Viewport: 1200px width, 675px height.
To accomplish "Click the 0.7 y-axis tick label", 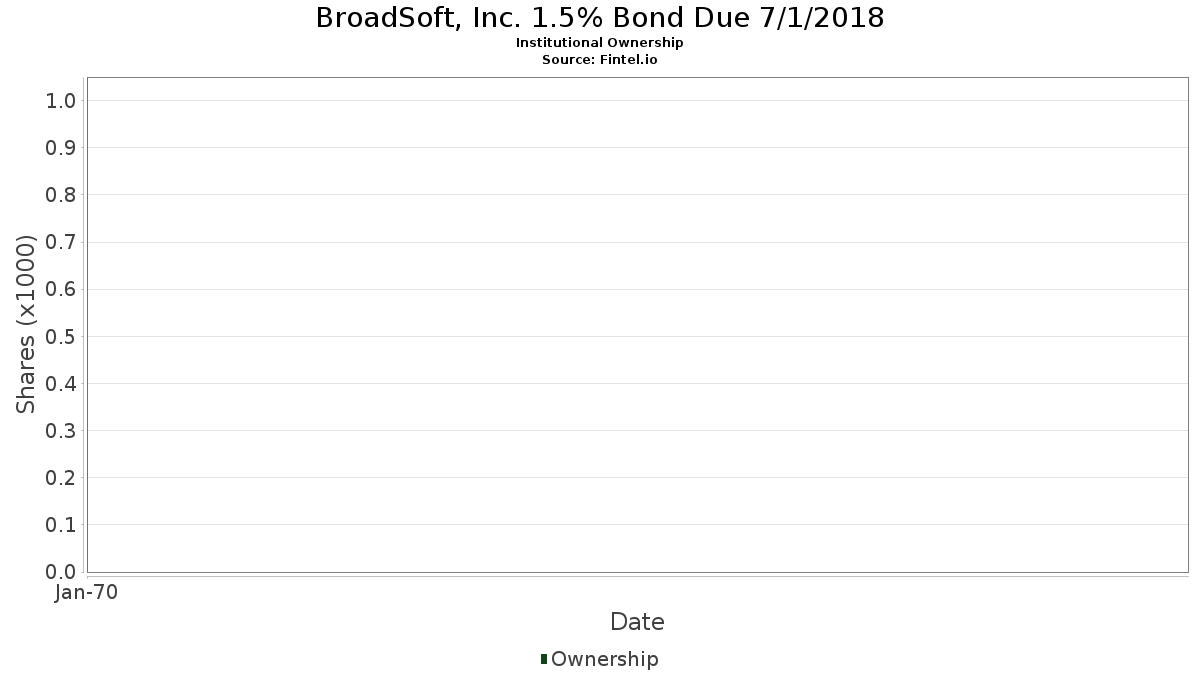I will coord(61,242).
